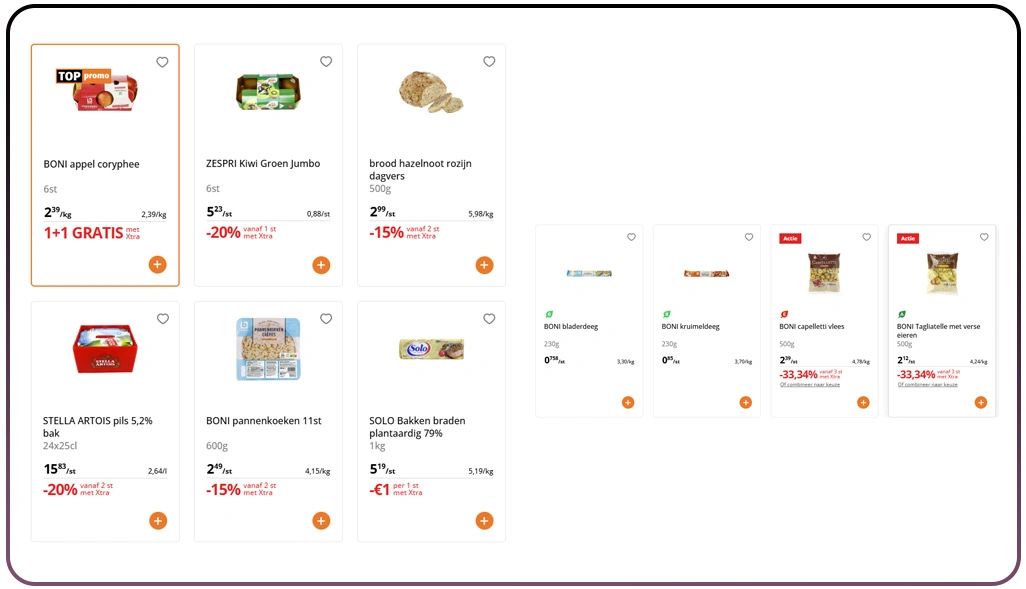The width and height of the screenshot is (1026, 589).
Task: Click the Actie badge on BONI capelletti vlees
Action: click(789, 238)
